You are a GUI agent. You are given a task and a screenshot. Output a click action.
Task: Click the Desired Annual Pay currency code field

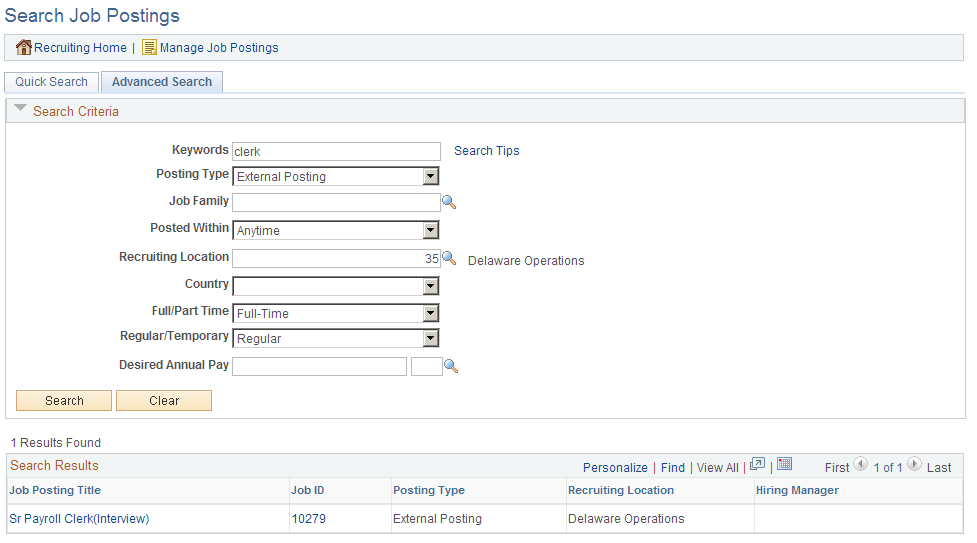[427, 367]
